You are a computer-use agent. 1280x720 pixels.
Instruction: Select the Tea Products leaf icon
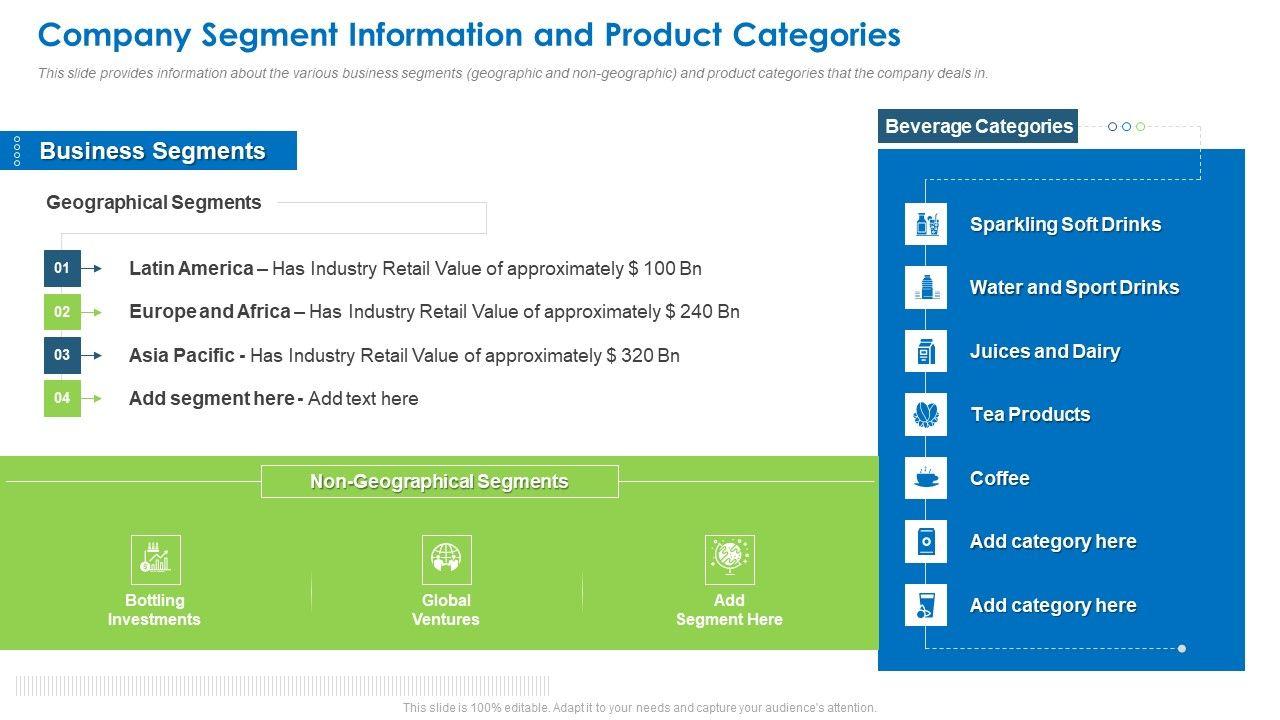(925, 414)
